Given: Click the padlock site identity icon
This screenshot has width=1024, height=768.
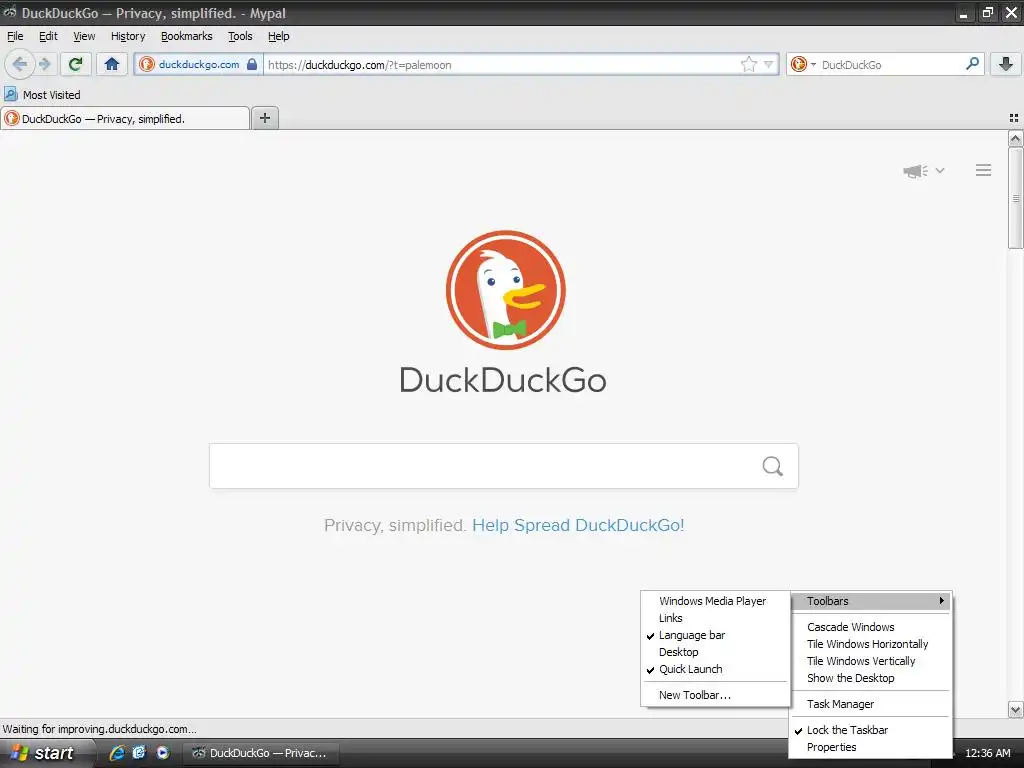Looking at the screenshot, I should click(251, 64).
